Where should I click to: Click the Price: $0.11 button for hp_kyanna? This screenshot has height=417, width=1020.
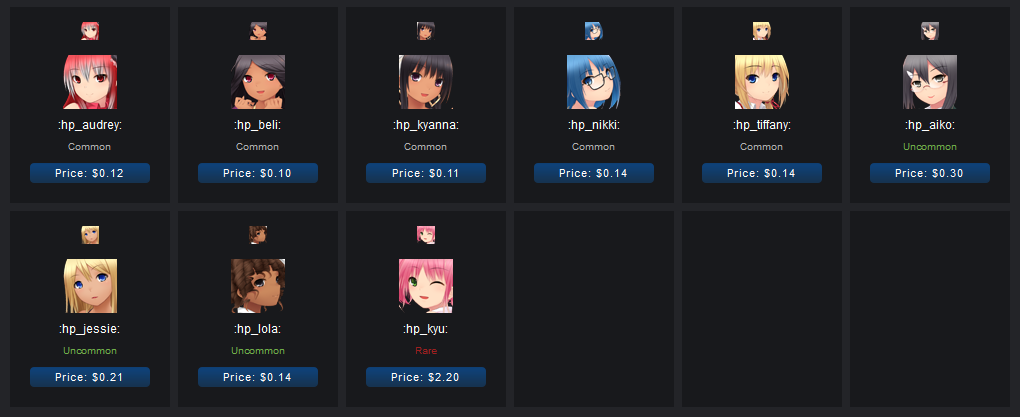tap(426, 173)
